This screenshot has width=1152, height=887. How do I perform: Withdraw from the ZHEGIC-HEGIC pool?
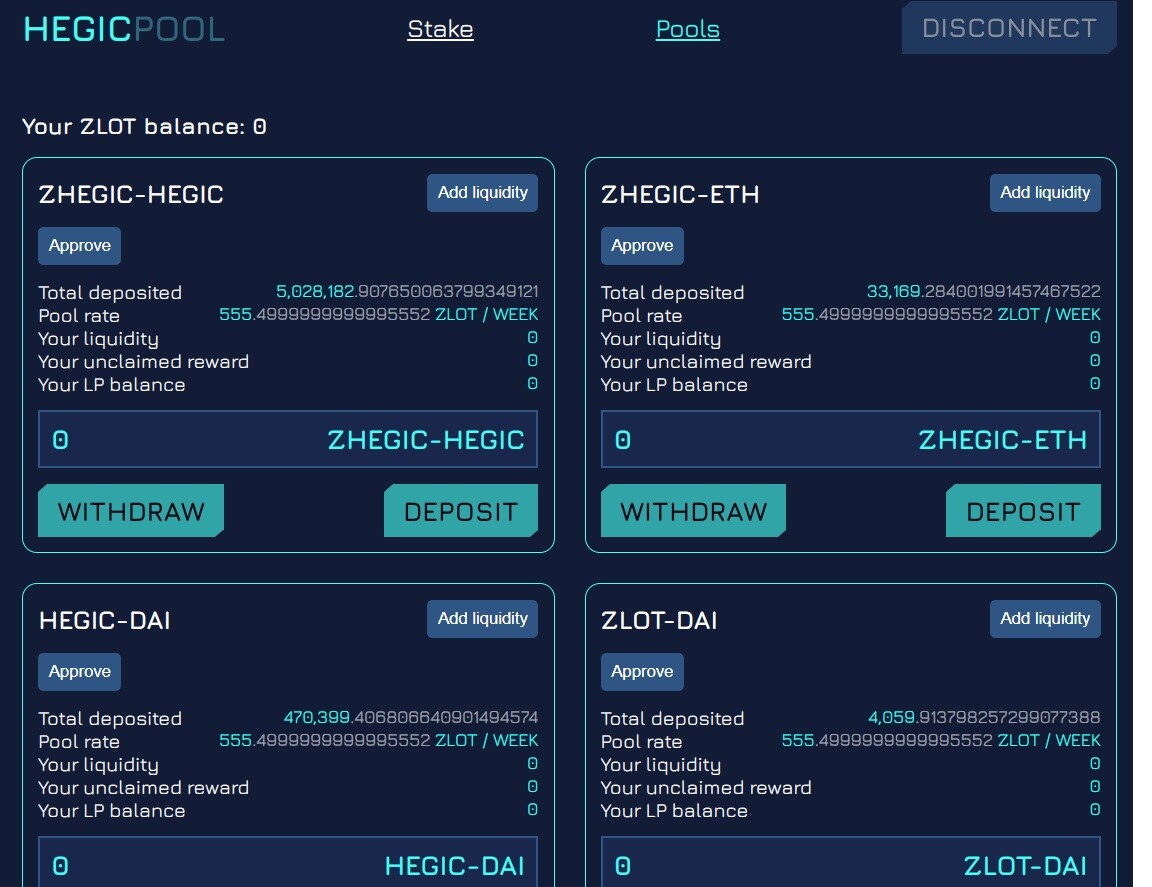click(131, 511)
